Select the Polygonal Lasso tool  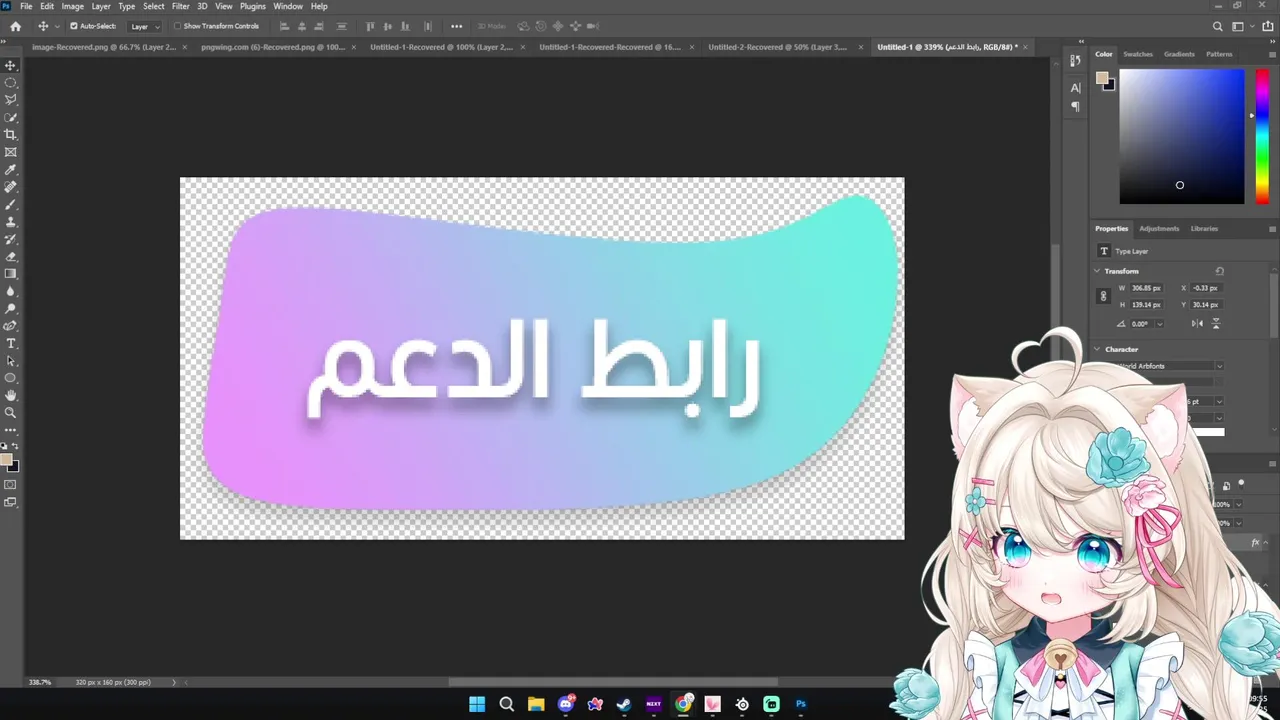pyautogui.click(x=11, y=100)
